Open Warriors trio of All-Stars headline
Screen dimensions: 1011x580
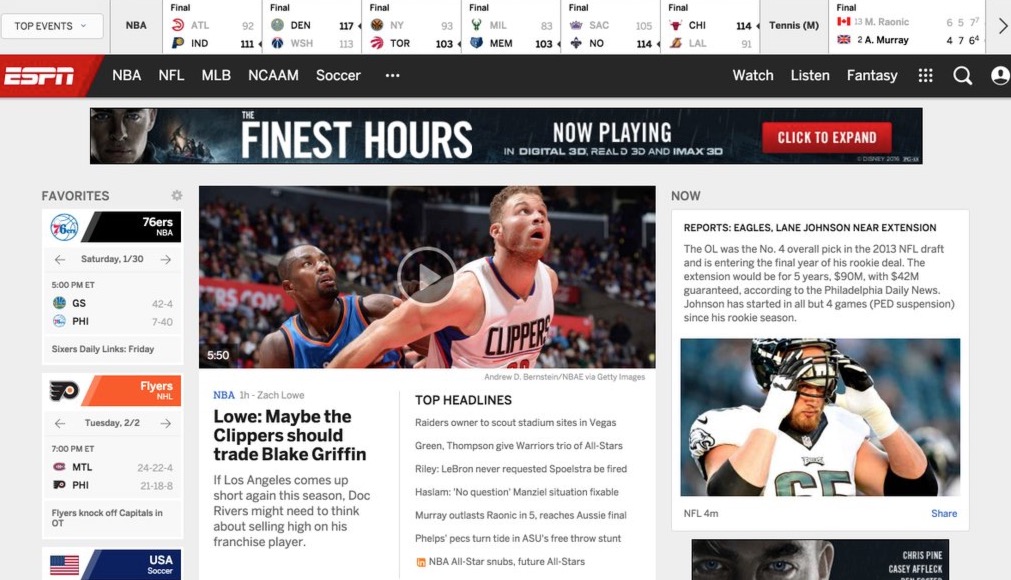point(518,446)
